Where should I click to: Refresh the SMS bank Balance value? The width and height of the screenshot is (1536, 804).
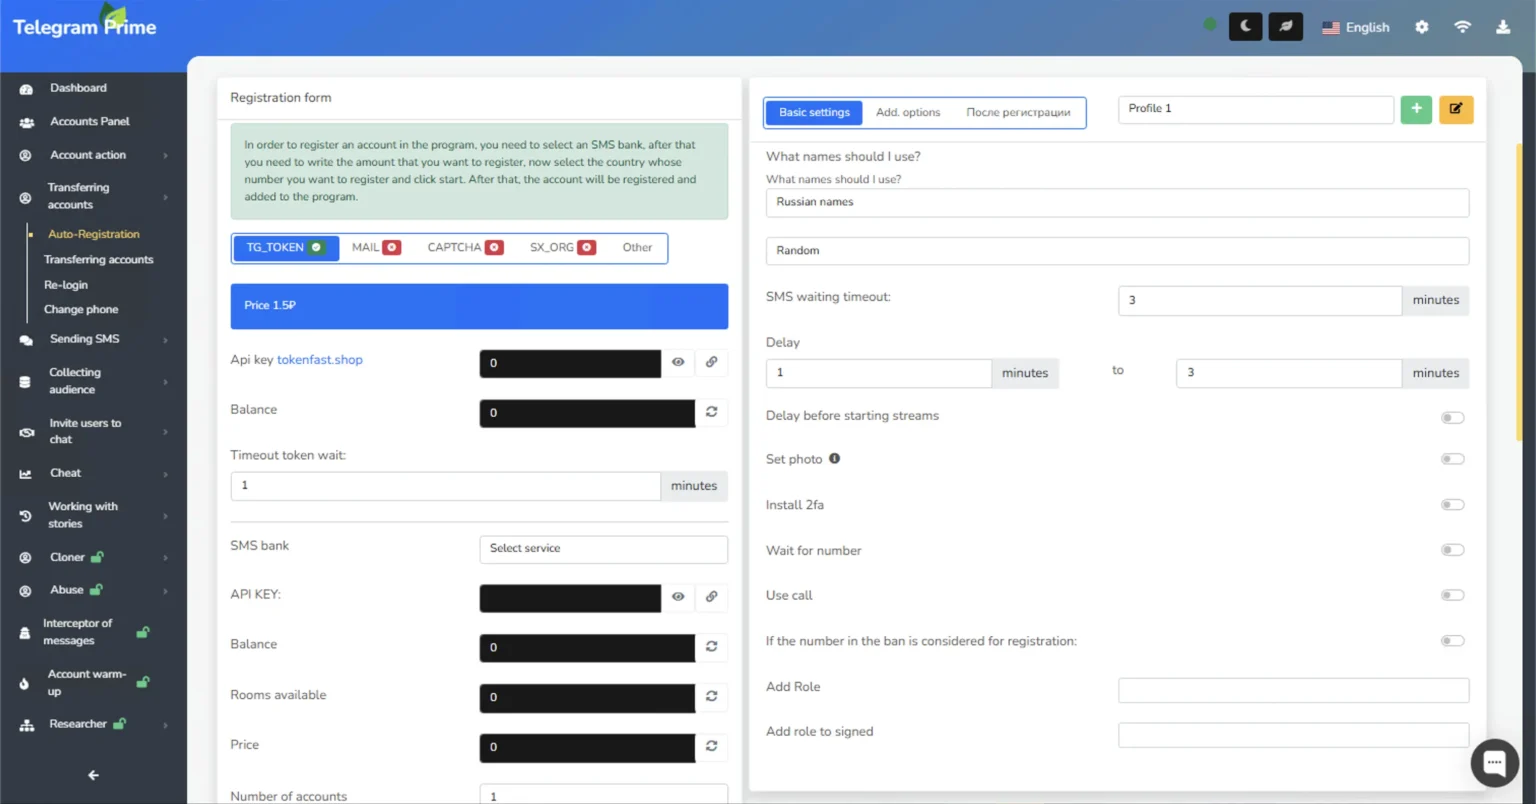(x=712, y=647)
